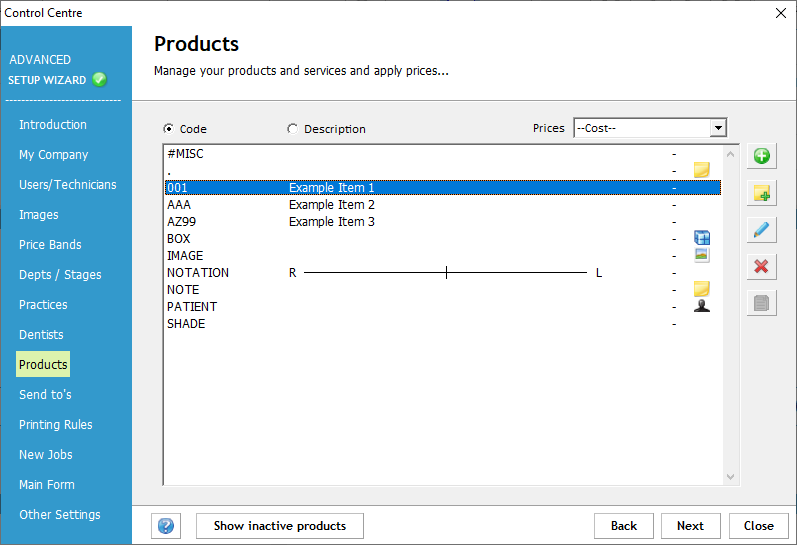Viewport: 797px width, 545px height.
Task: Open Price Bands setup page
Action: click(x=50, y=245)
